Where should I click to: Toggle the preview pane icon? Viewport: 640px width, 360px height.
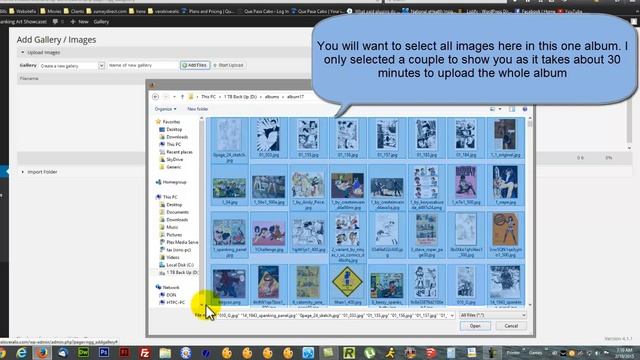(x=512, y=109)
